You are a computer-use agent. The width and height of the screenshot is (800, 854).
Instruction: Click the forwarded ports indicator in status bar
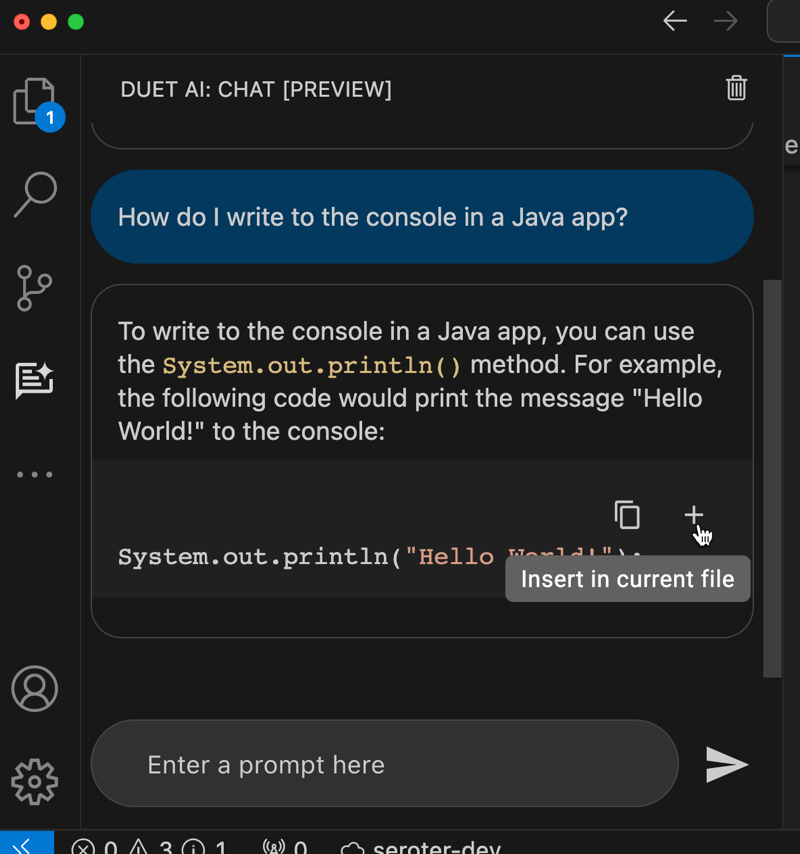[285, 847]
